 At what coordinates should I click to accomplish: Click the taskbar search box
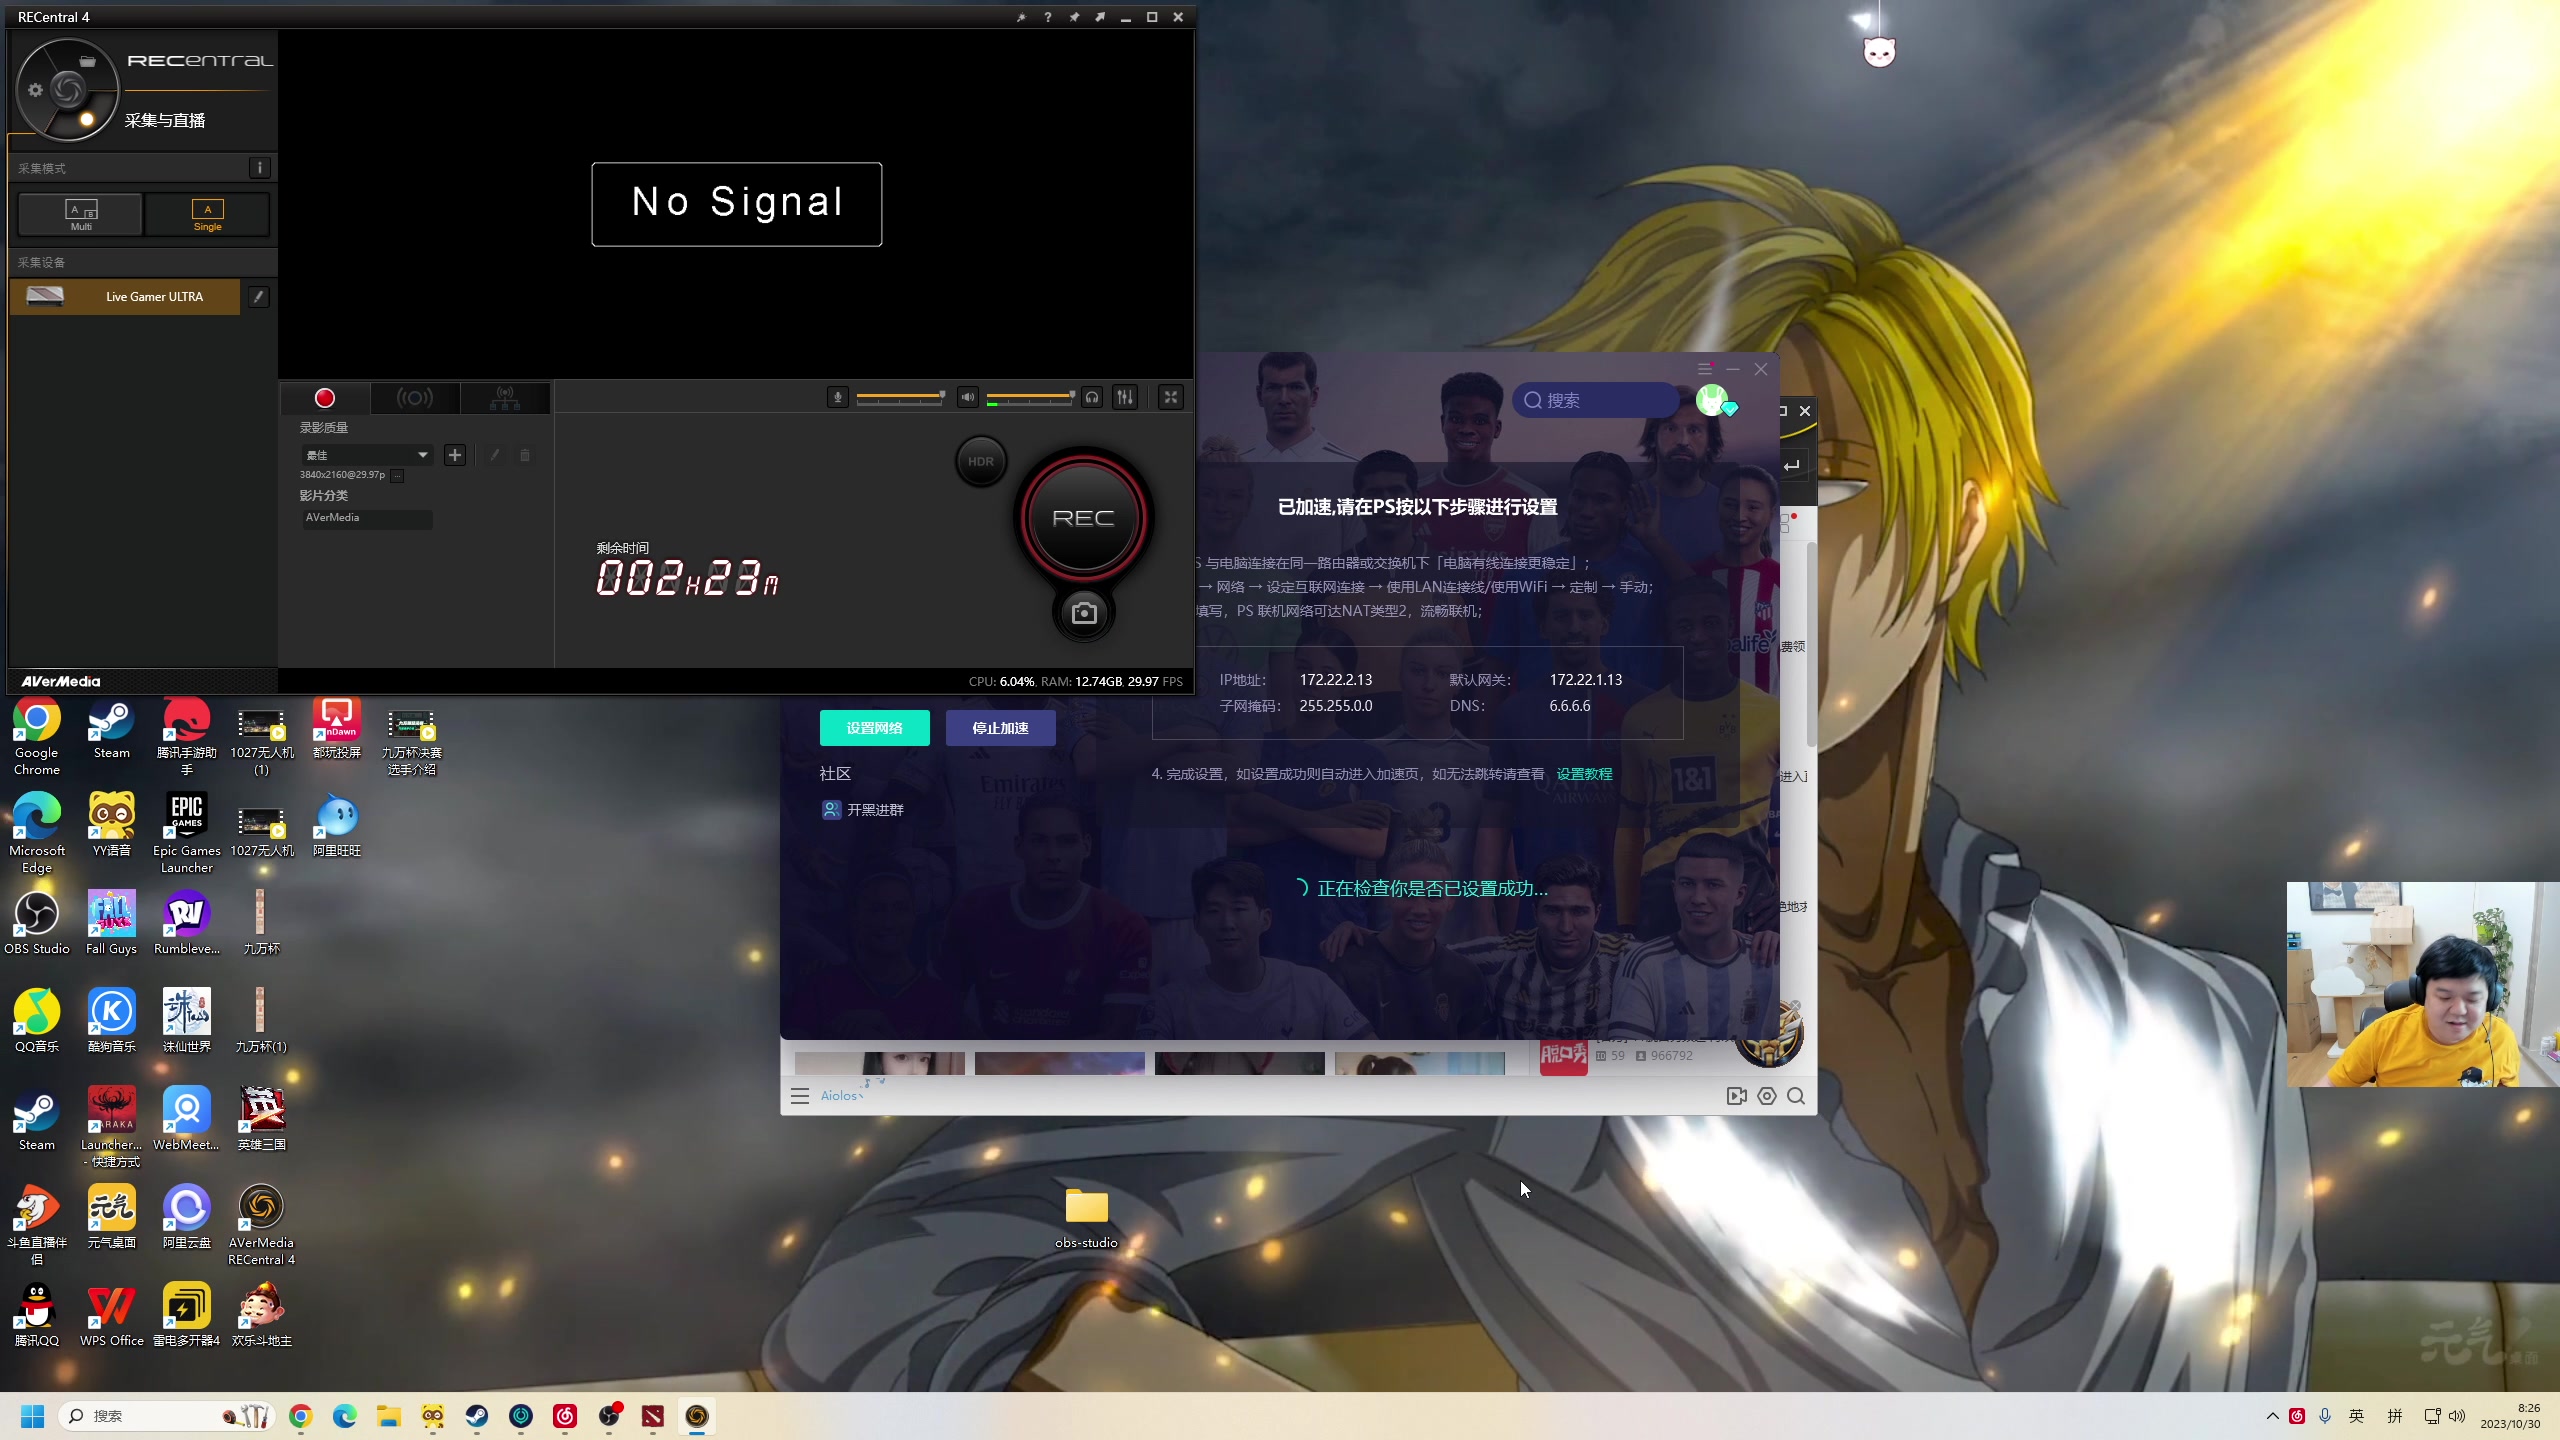[167, 1416]
